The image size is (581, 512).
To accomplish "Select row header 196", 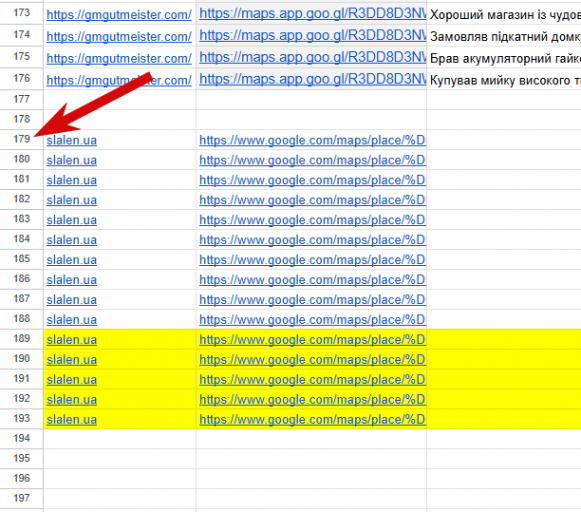I will pyautogui.click(x=21, y=478).
